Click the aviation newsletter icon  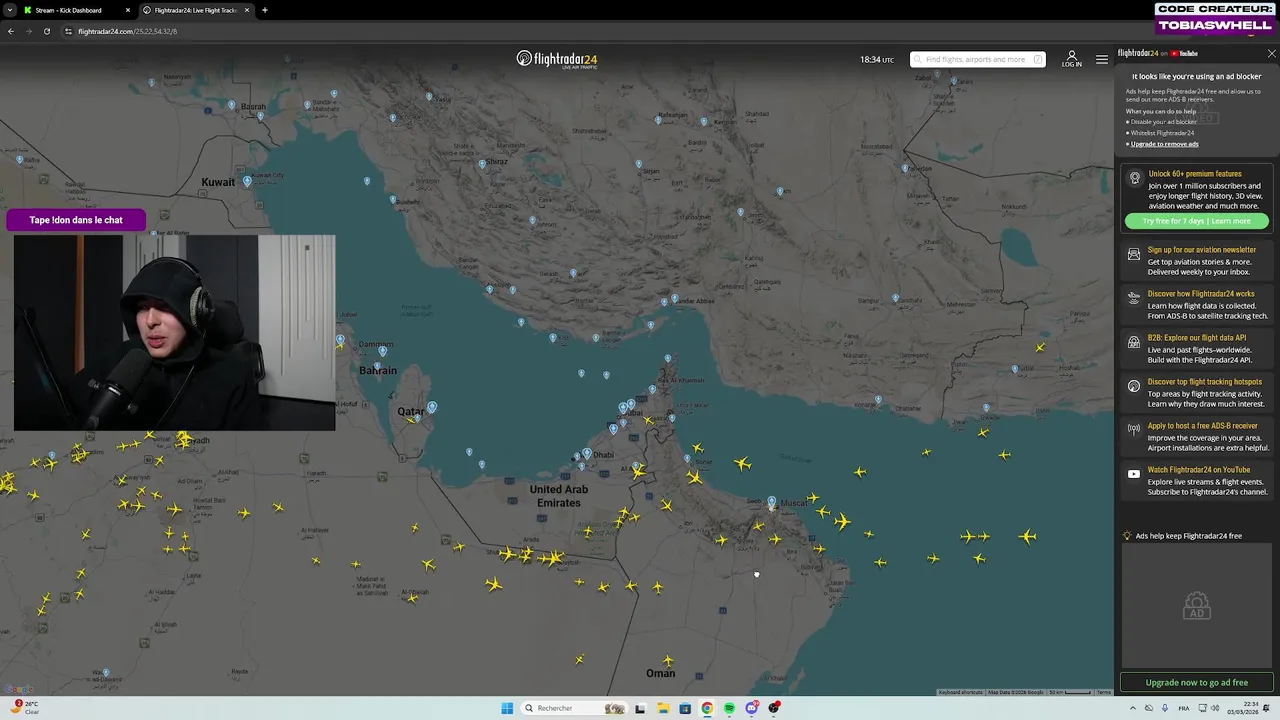coord(1134,254)
